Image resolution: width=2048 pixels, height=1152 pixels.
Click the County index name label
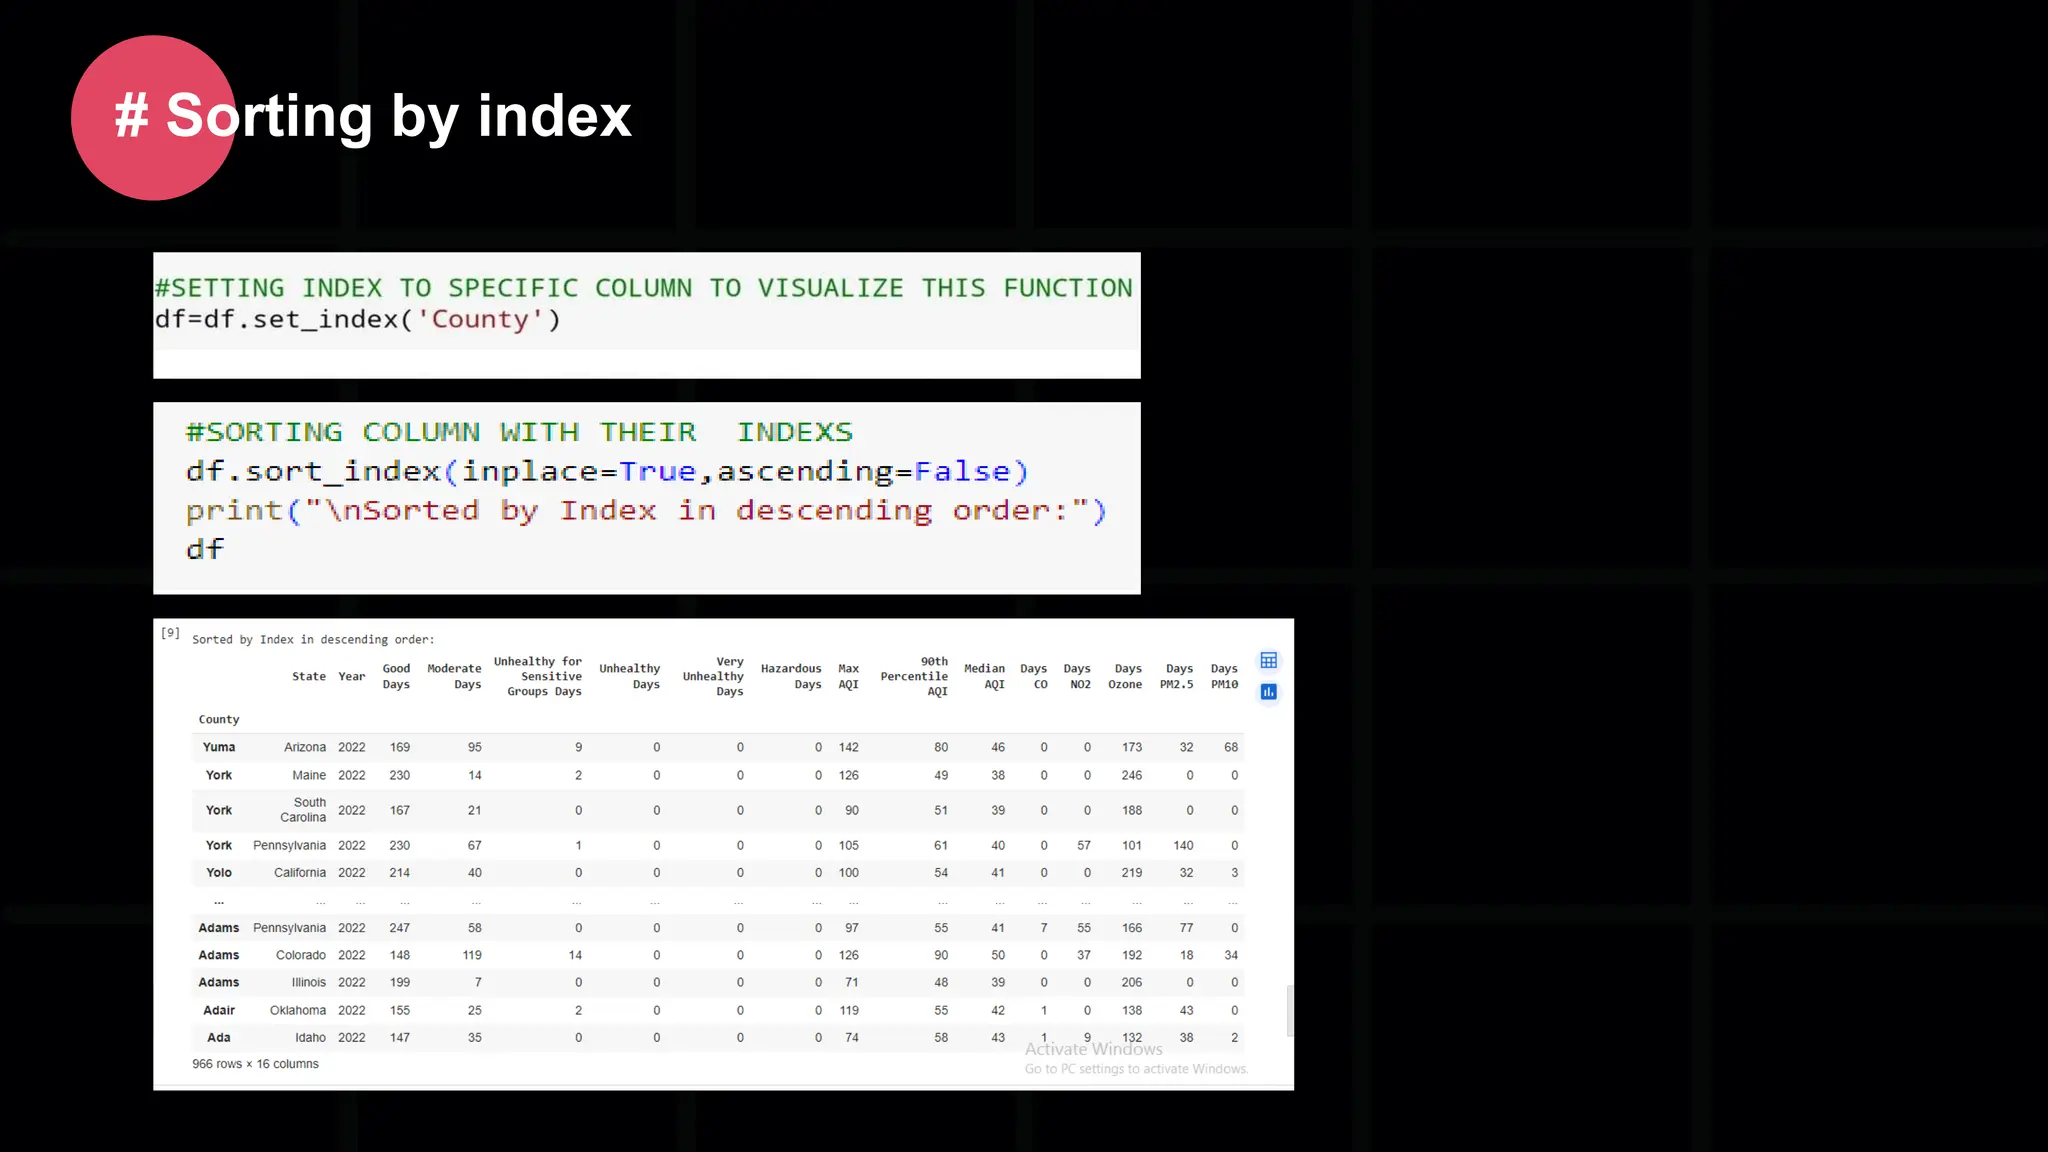[x=219, y=720]
